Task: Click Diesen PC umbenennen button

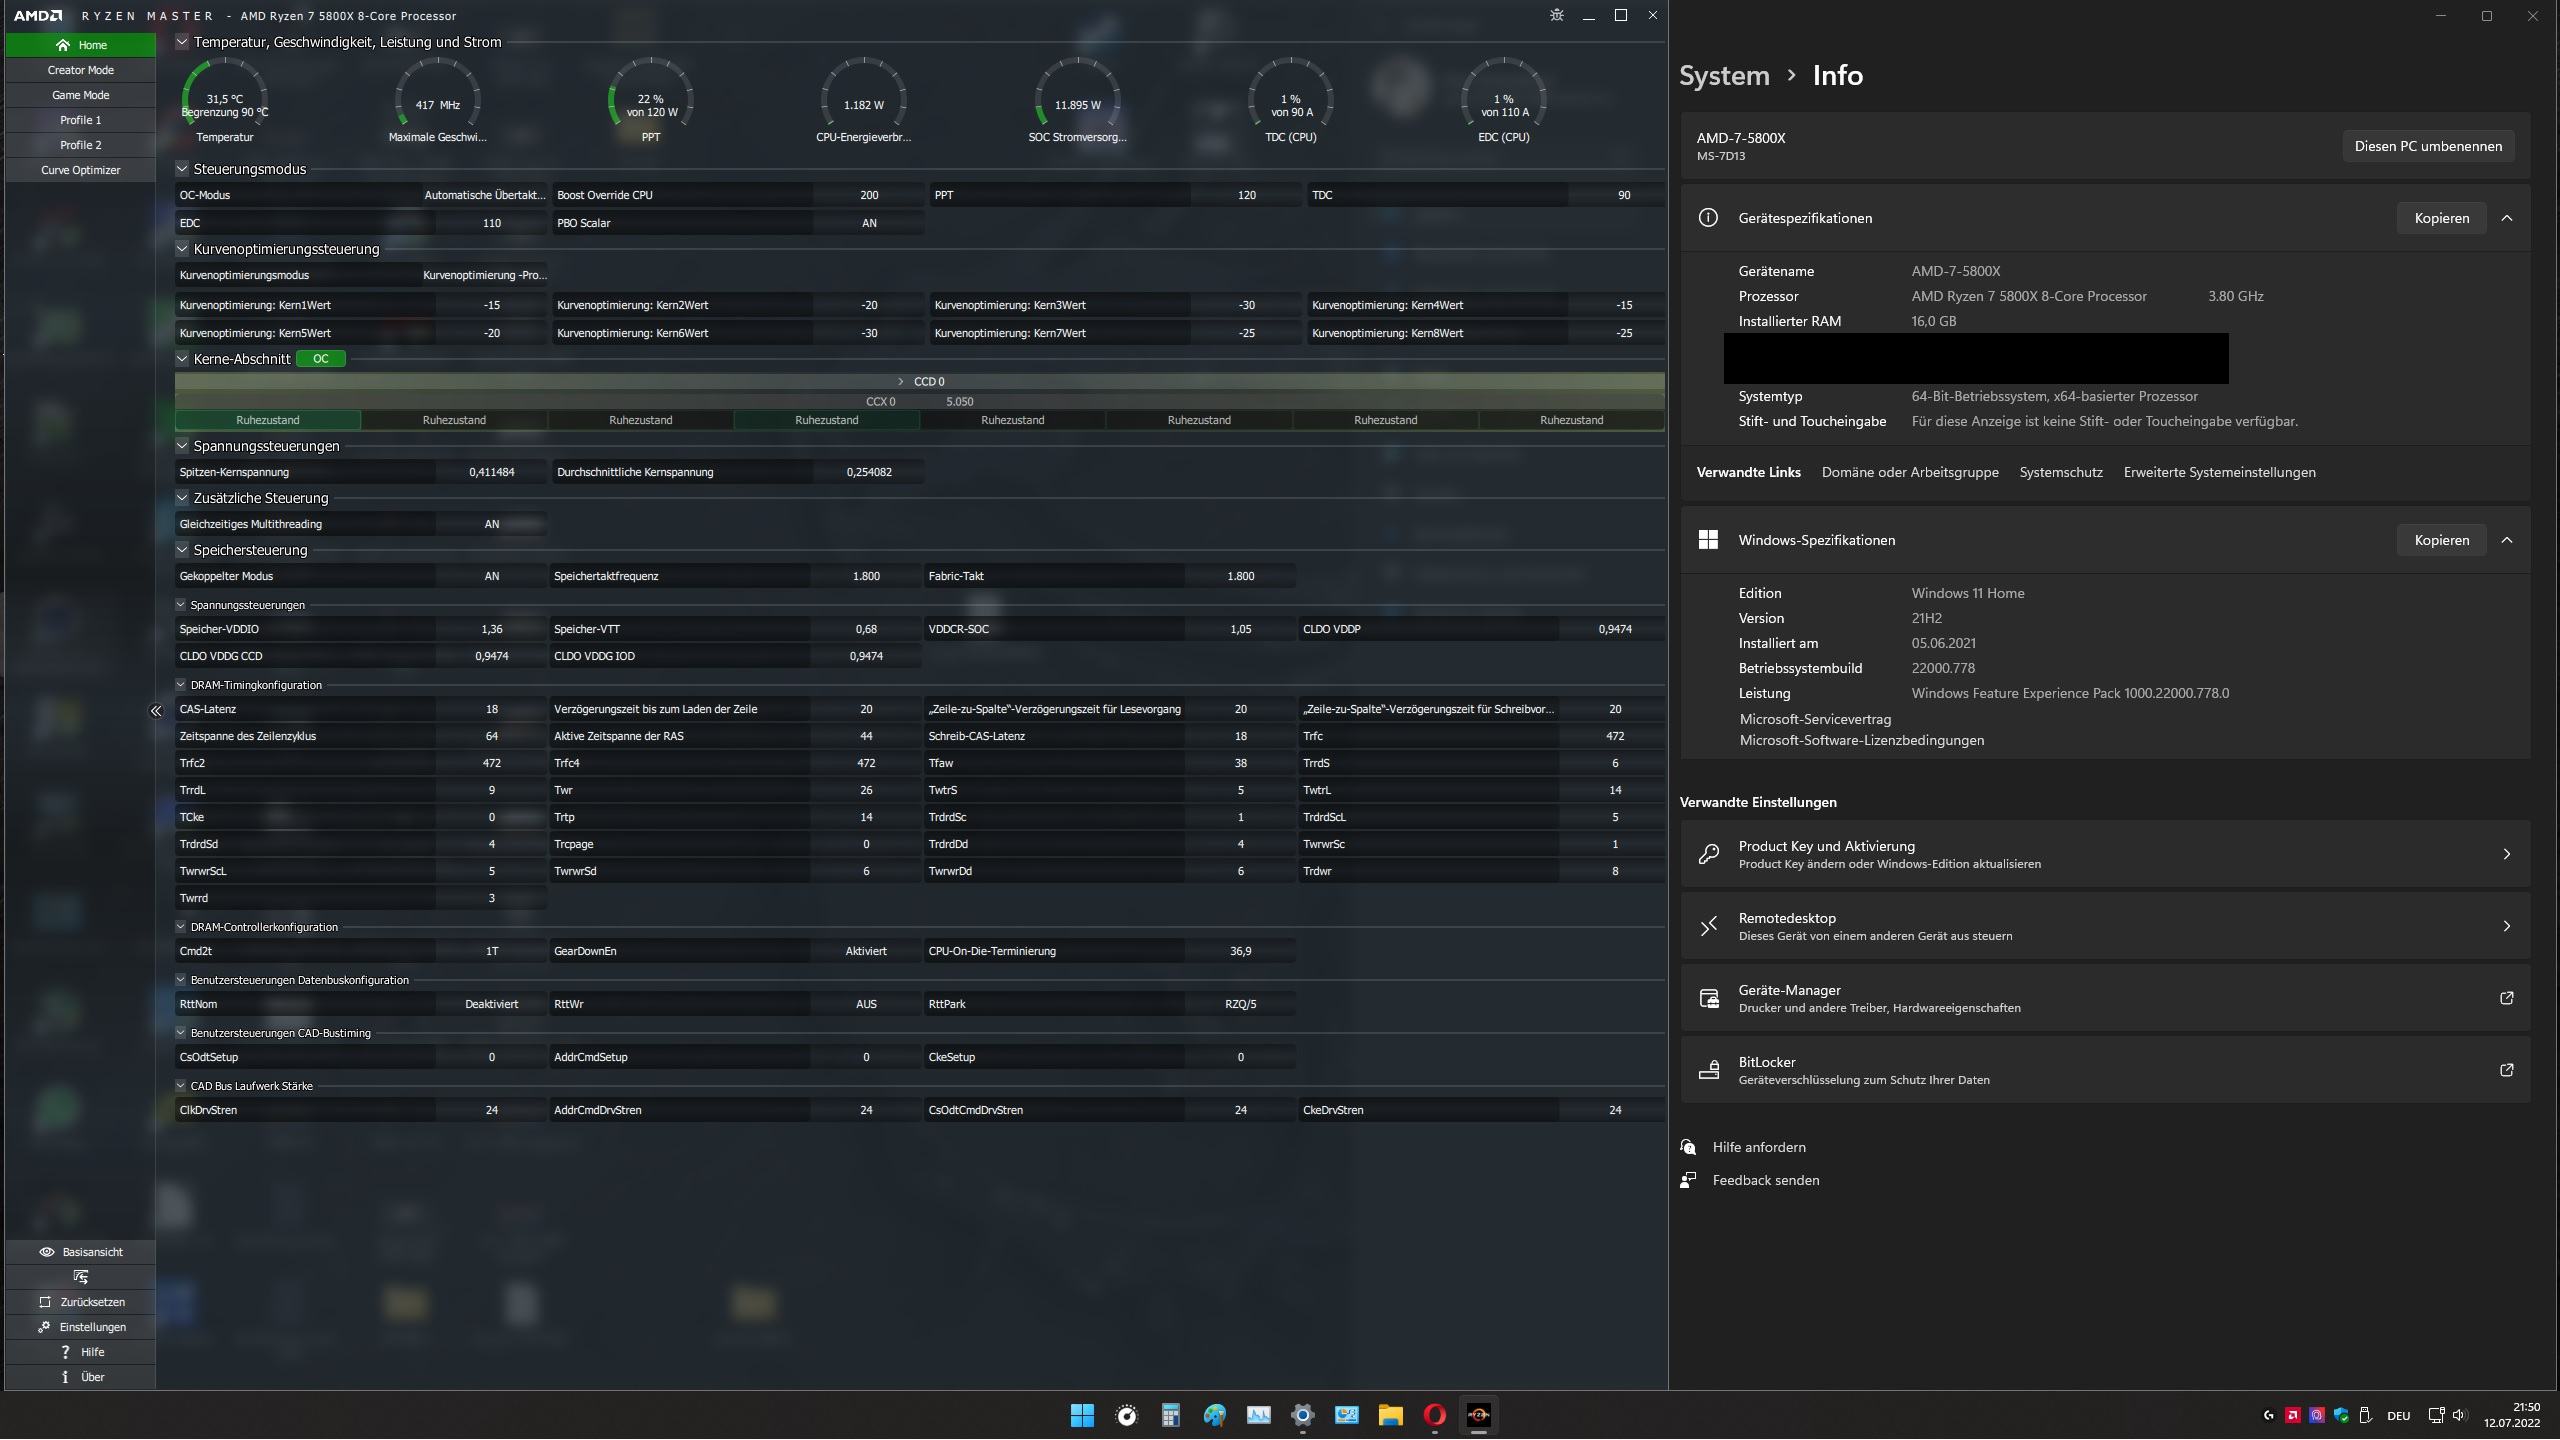Action: point(2428,146)
